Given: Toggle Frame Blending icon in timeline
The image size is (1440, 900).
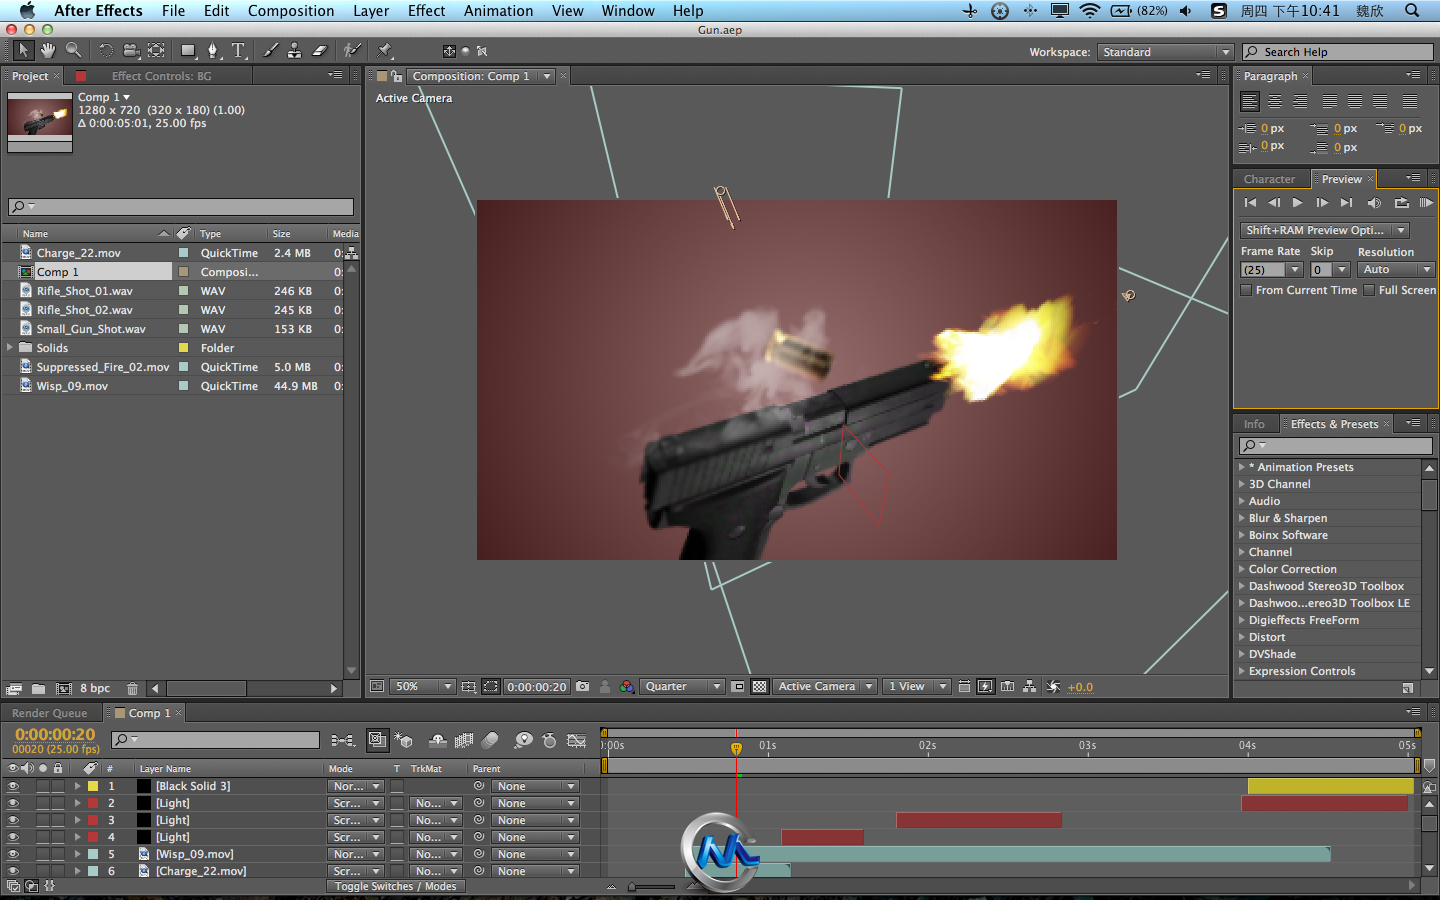Looking at the screenshot, I should click(464, 740).
